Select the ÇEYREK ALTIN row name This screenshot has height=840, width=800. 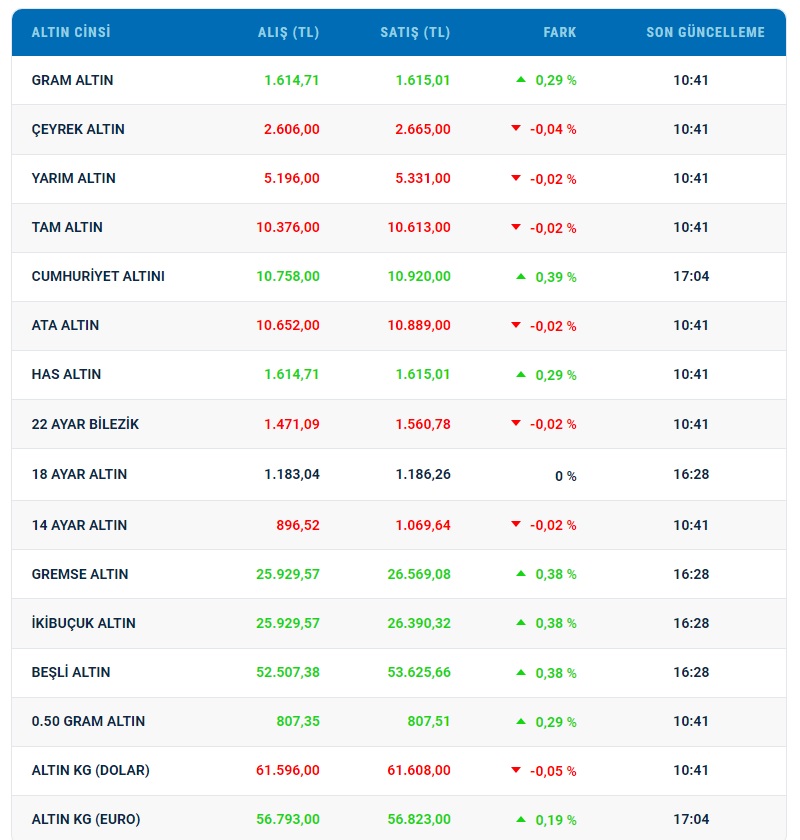coord(78,130)
